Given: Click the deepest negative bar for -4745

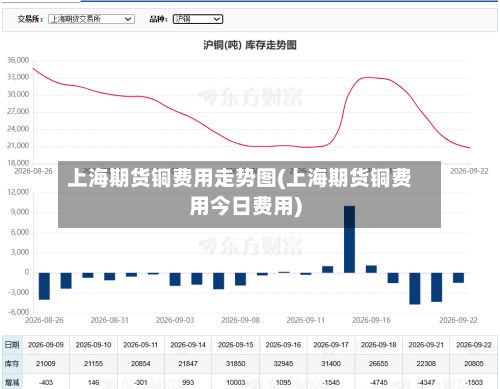Looking at the screenshot, I should pyautogui.click(x=415, y=288).
